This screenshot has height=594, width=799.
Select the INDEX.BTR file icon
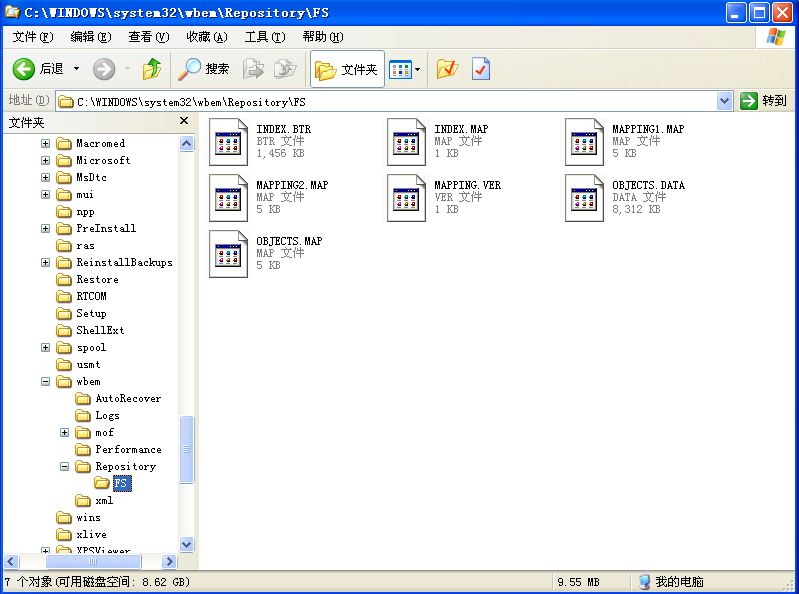tap(228, 142)
